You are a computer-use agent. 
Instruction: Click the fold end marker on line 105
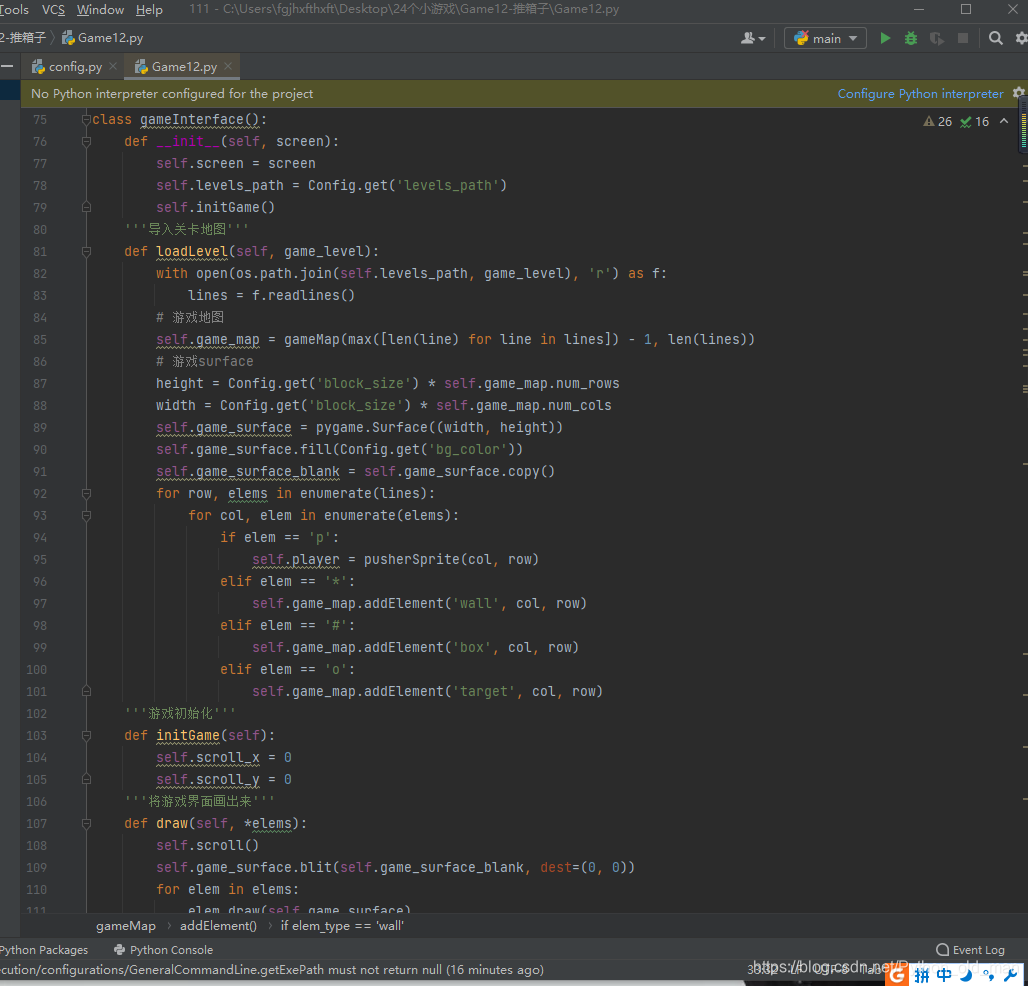click(x=86, y=779)
